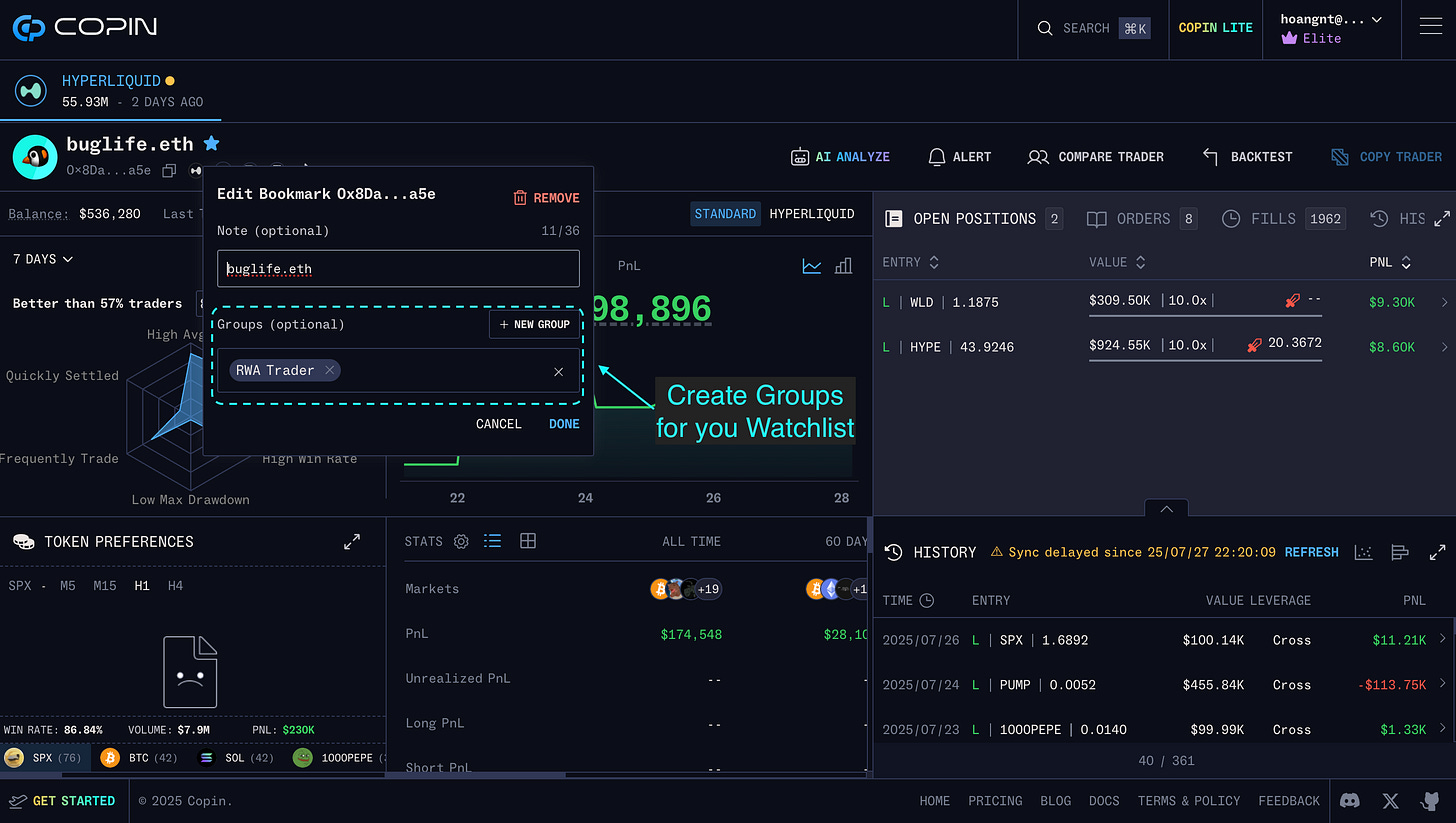Cancel the Edit Bookmark dialog
Viewport: 1456px width, 823px height.
(498, 424)
